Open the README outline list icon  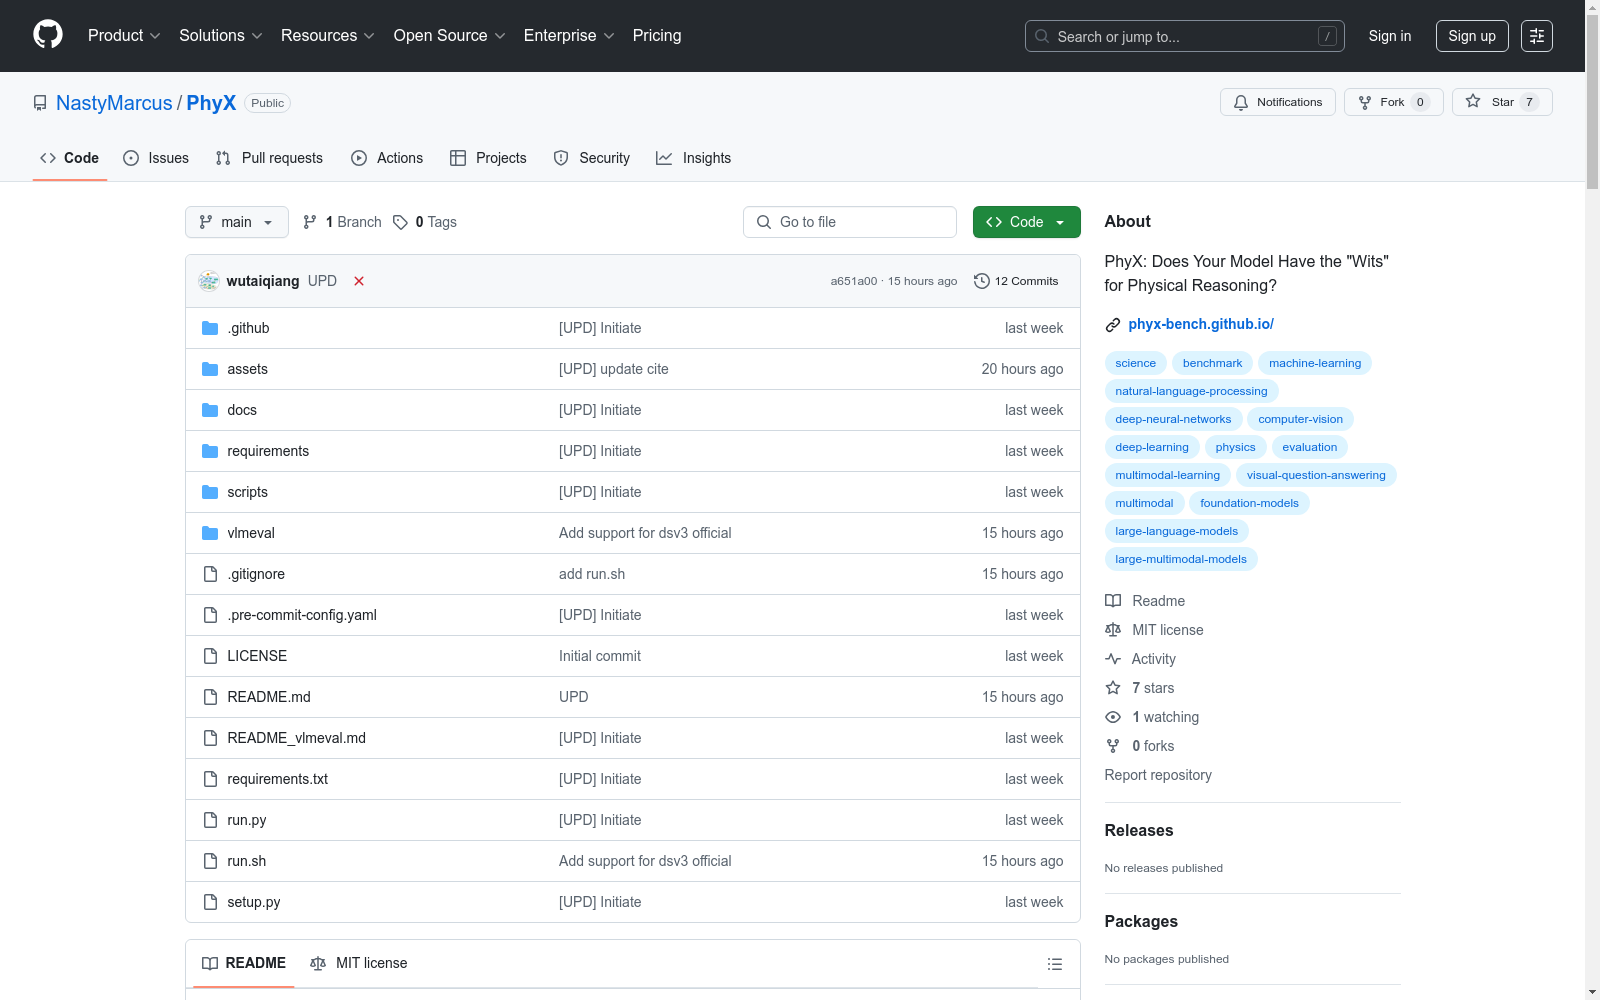coord(1054,964)
